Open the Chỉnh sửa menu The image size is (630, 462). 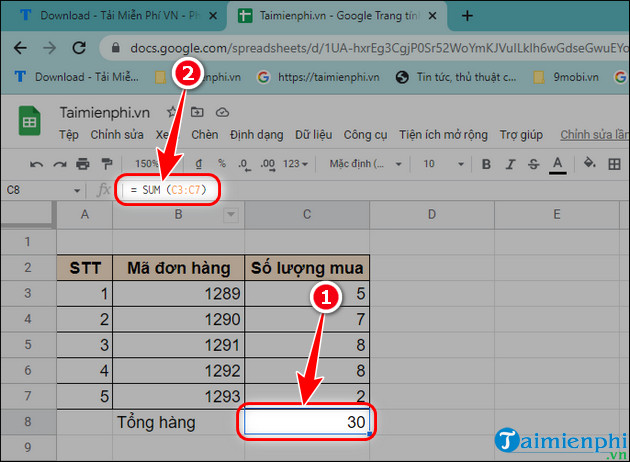(x=117, y=135)
